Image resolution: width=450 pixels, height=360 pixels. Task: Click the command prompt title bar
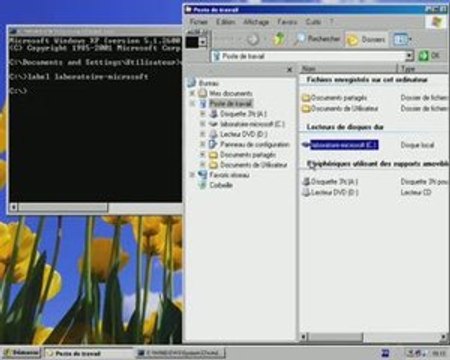point(95,32)
